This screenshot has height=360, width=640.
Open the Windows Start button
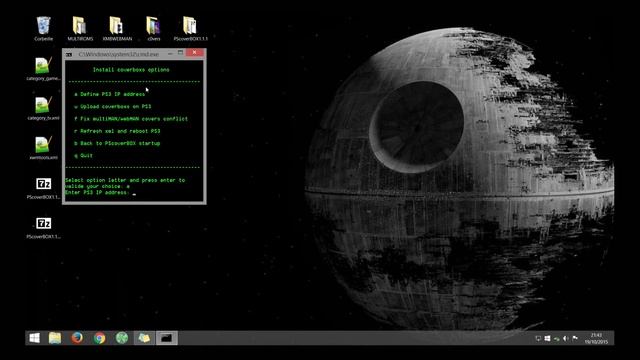35,338
